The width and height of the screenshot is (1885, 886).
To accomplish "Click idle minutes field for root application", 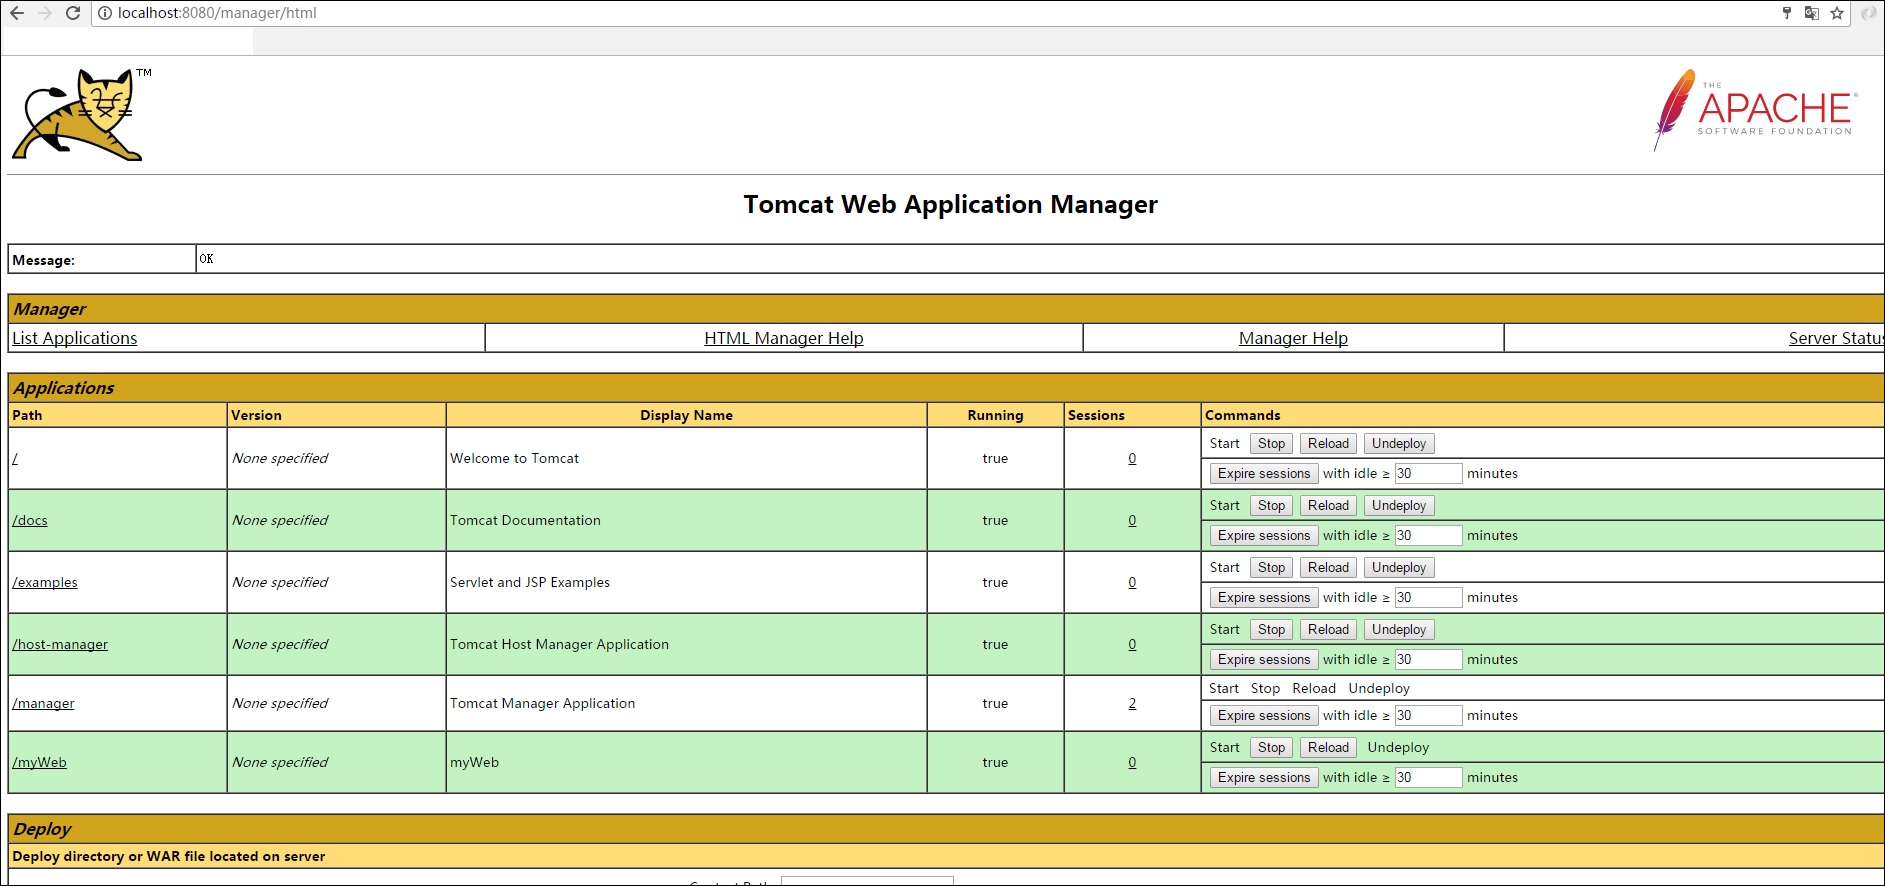I will 1428,473.
